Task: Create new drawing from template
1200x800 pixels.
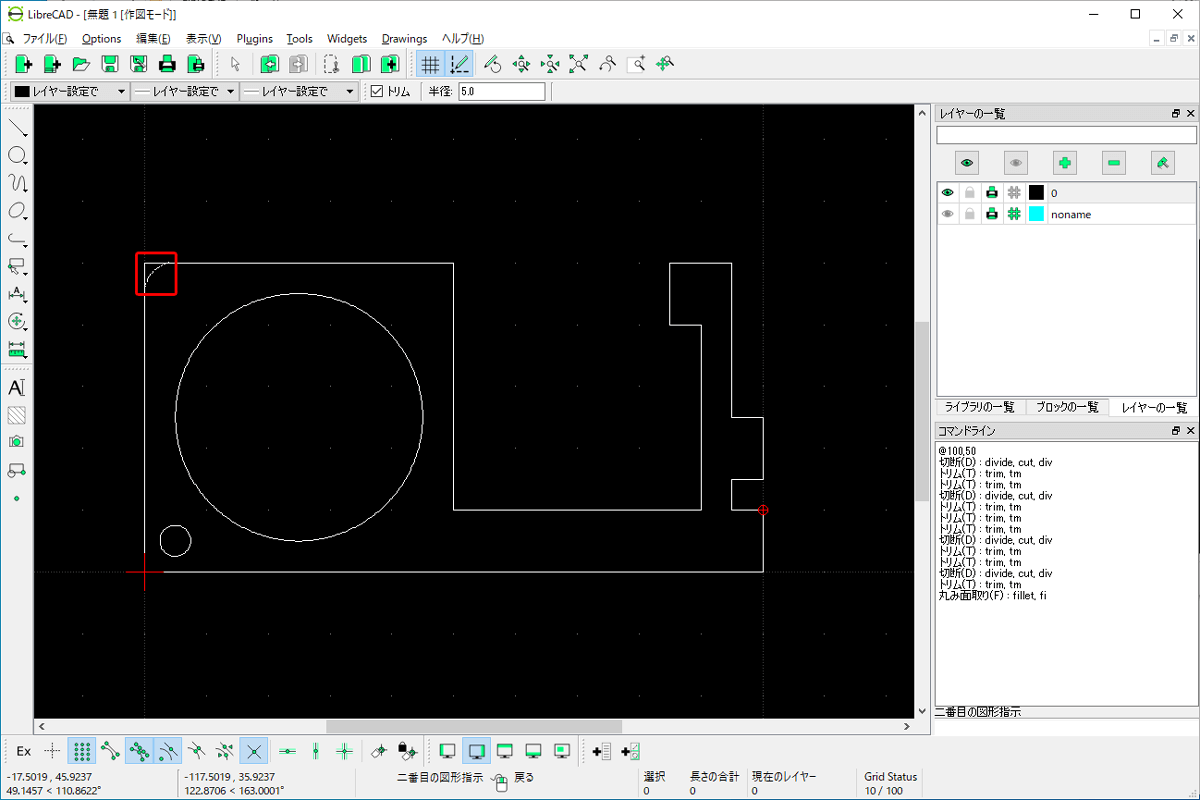Action: pyautogui.click(x=52, y=64)
